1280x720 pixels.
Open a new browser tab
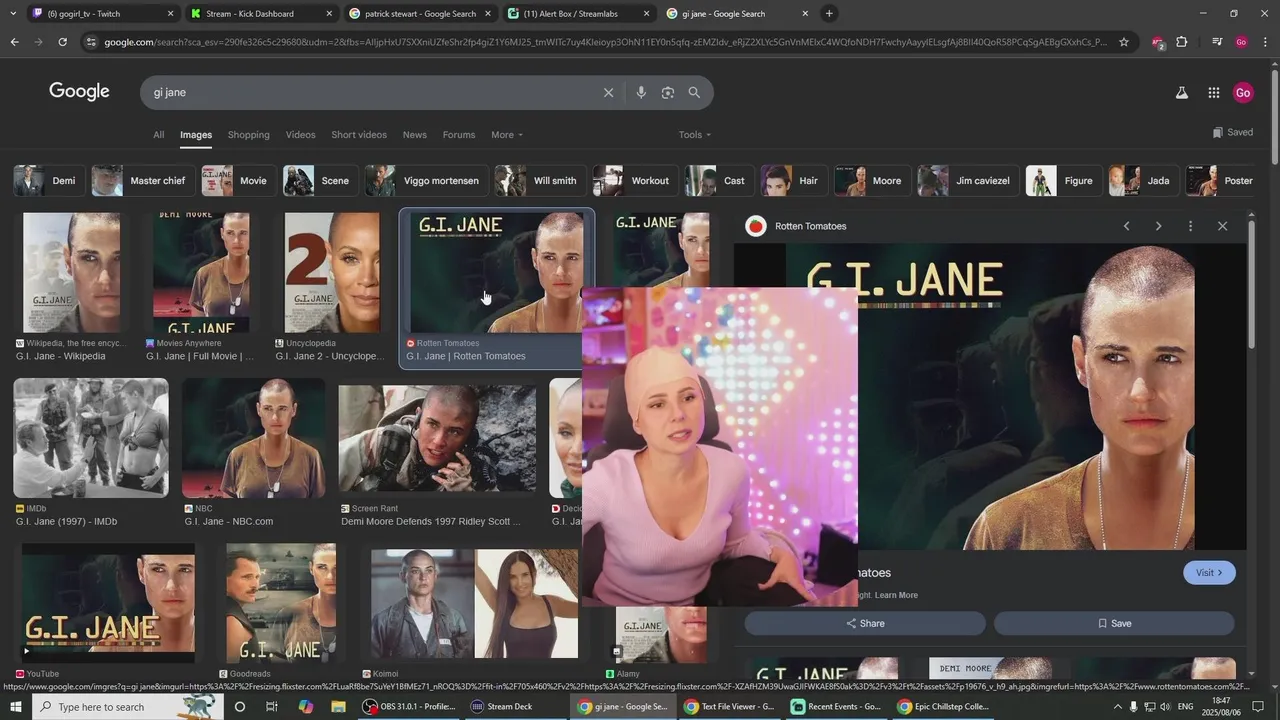(829, 14)
